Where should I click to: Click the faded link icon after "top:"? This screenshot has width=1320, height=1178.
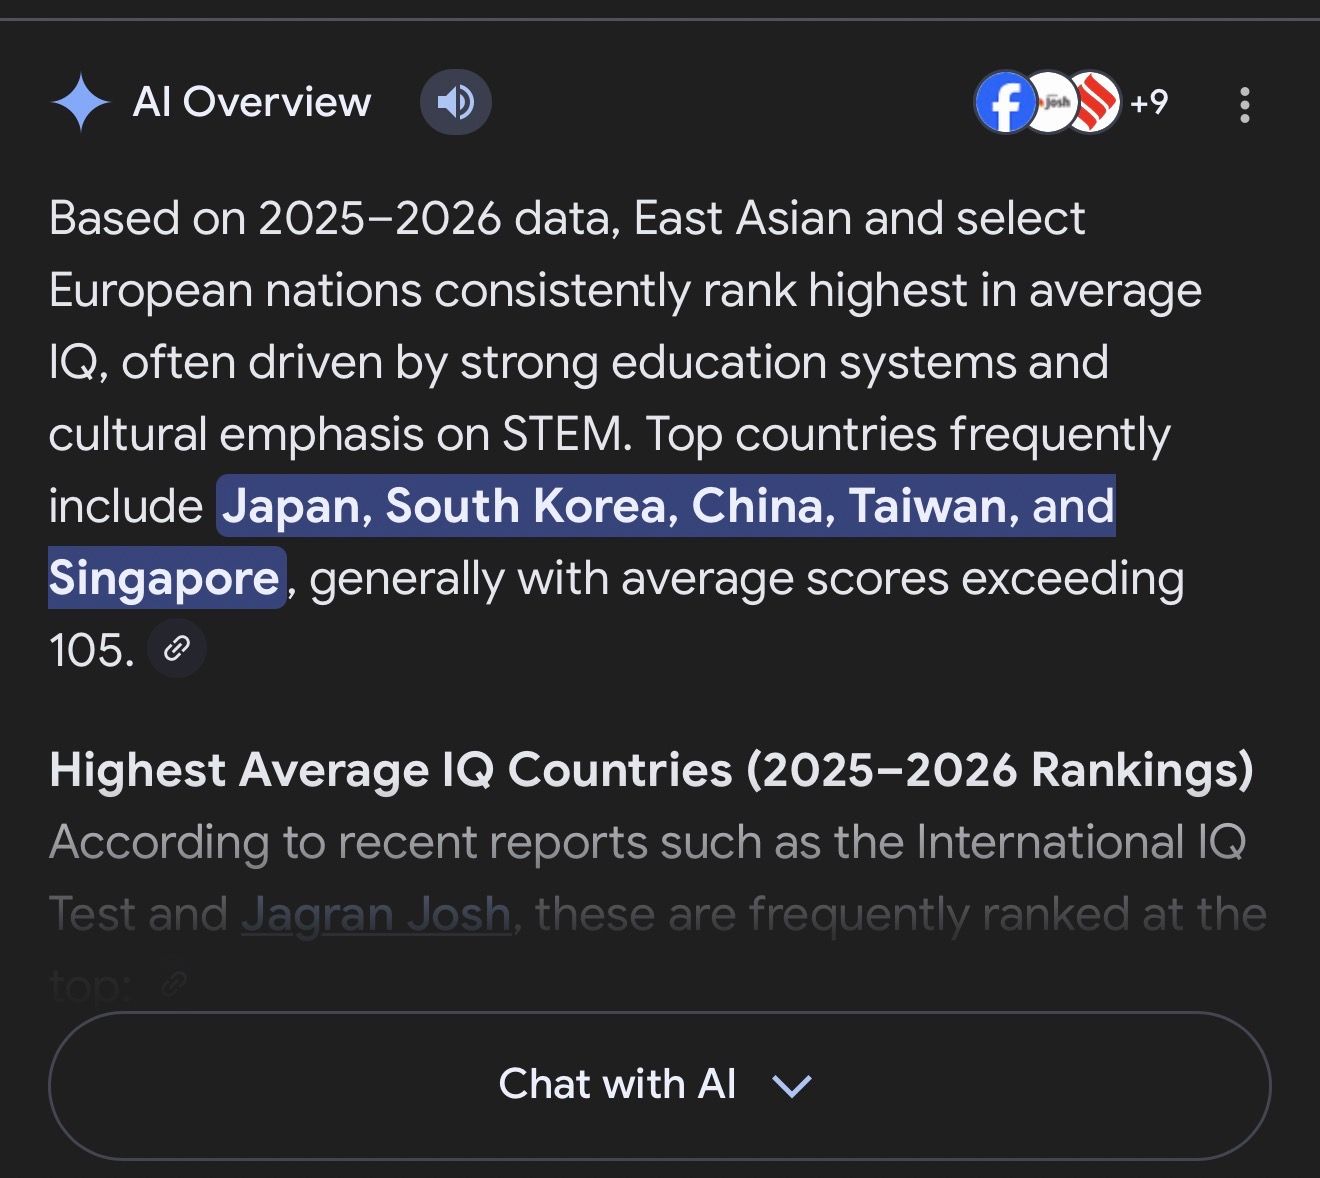tap(175, 984)
